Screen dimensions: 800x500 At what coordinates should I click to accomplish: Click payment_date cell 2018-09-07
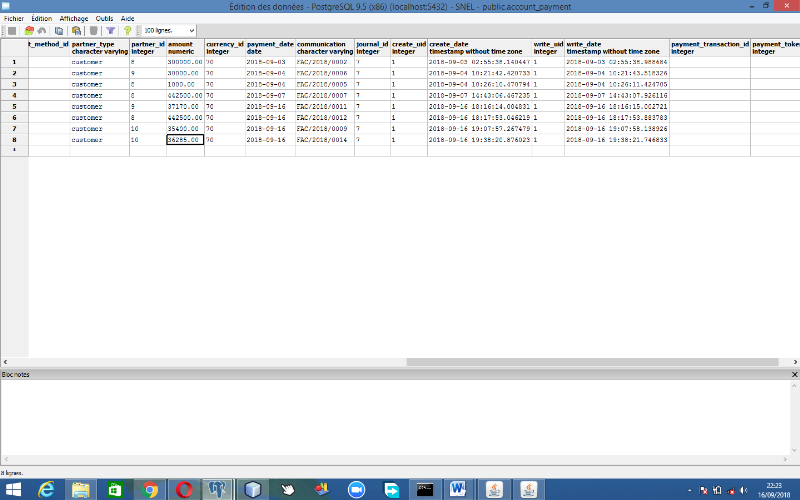click(270, 95)
